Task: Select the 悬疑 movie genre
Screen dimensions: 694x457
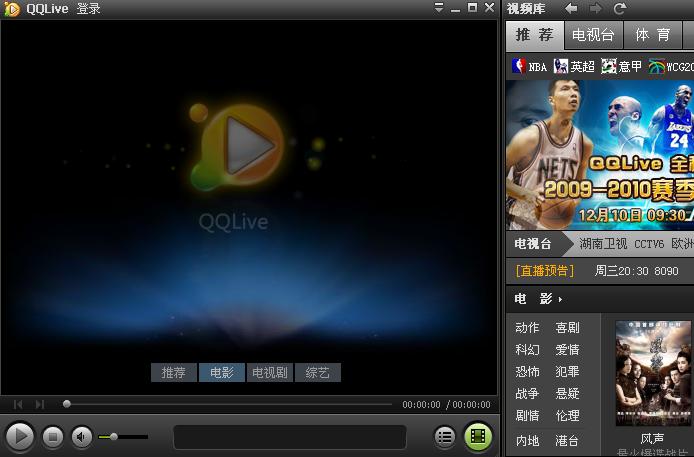Action: pos(567,394)
